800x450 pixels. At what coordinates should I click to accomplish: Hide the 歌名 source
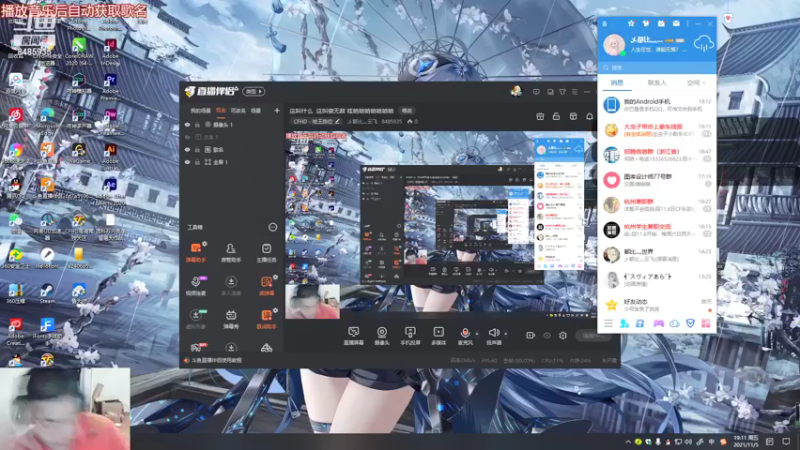pyautogui.click(x=187, y=149)
